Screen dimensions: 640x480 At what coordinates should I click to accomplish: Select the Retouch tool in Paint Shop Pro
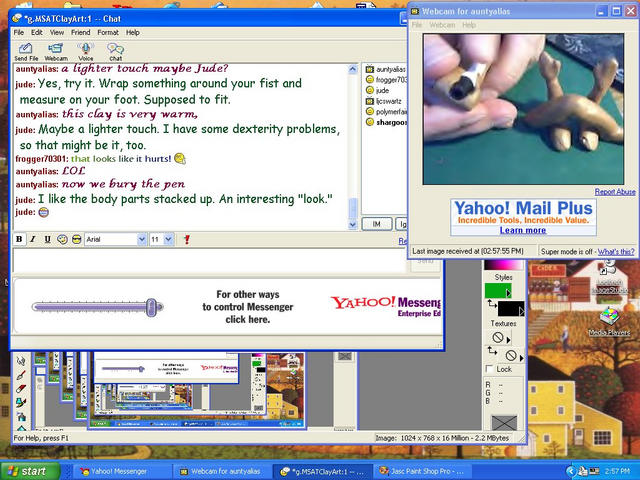tap(21, 360)
